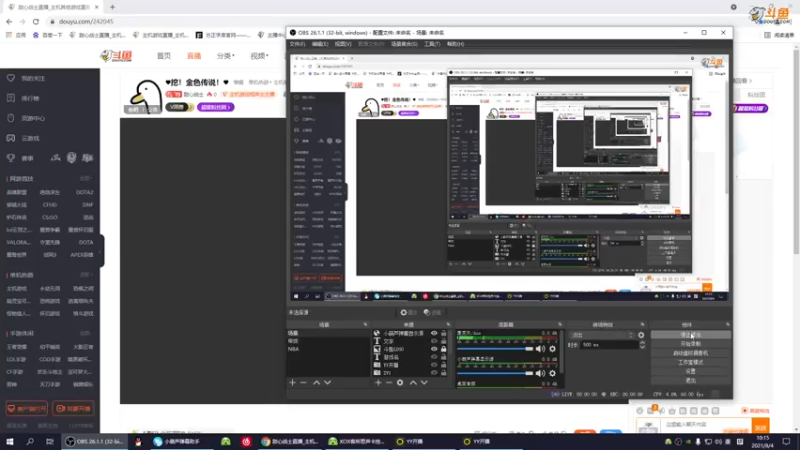
Task: Go back in Chrome
Action: pyautogui.click(x=9, y=21)
